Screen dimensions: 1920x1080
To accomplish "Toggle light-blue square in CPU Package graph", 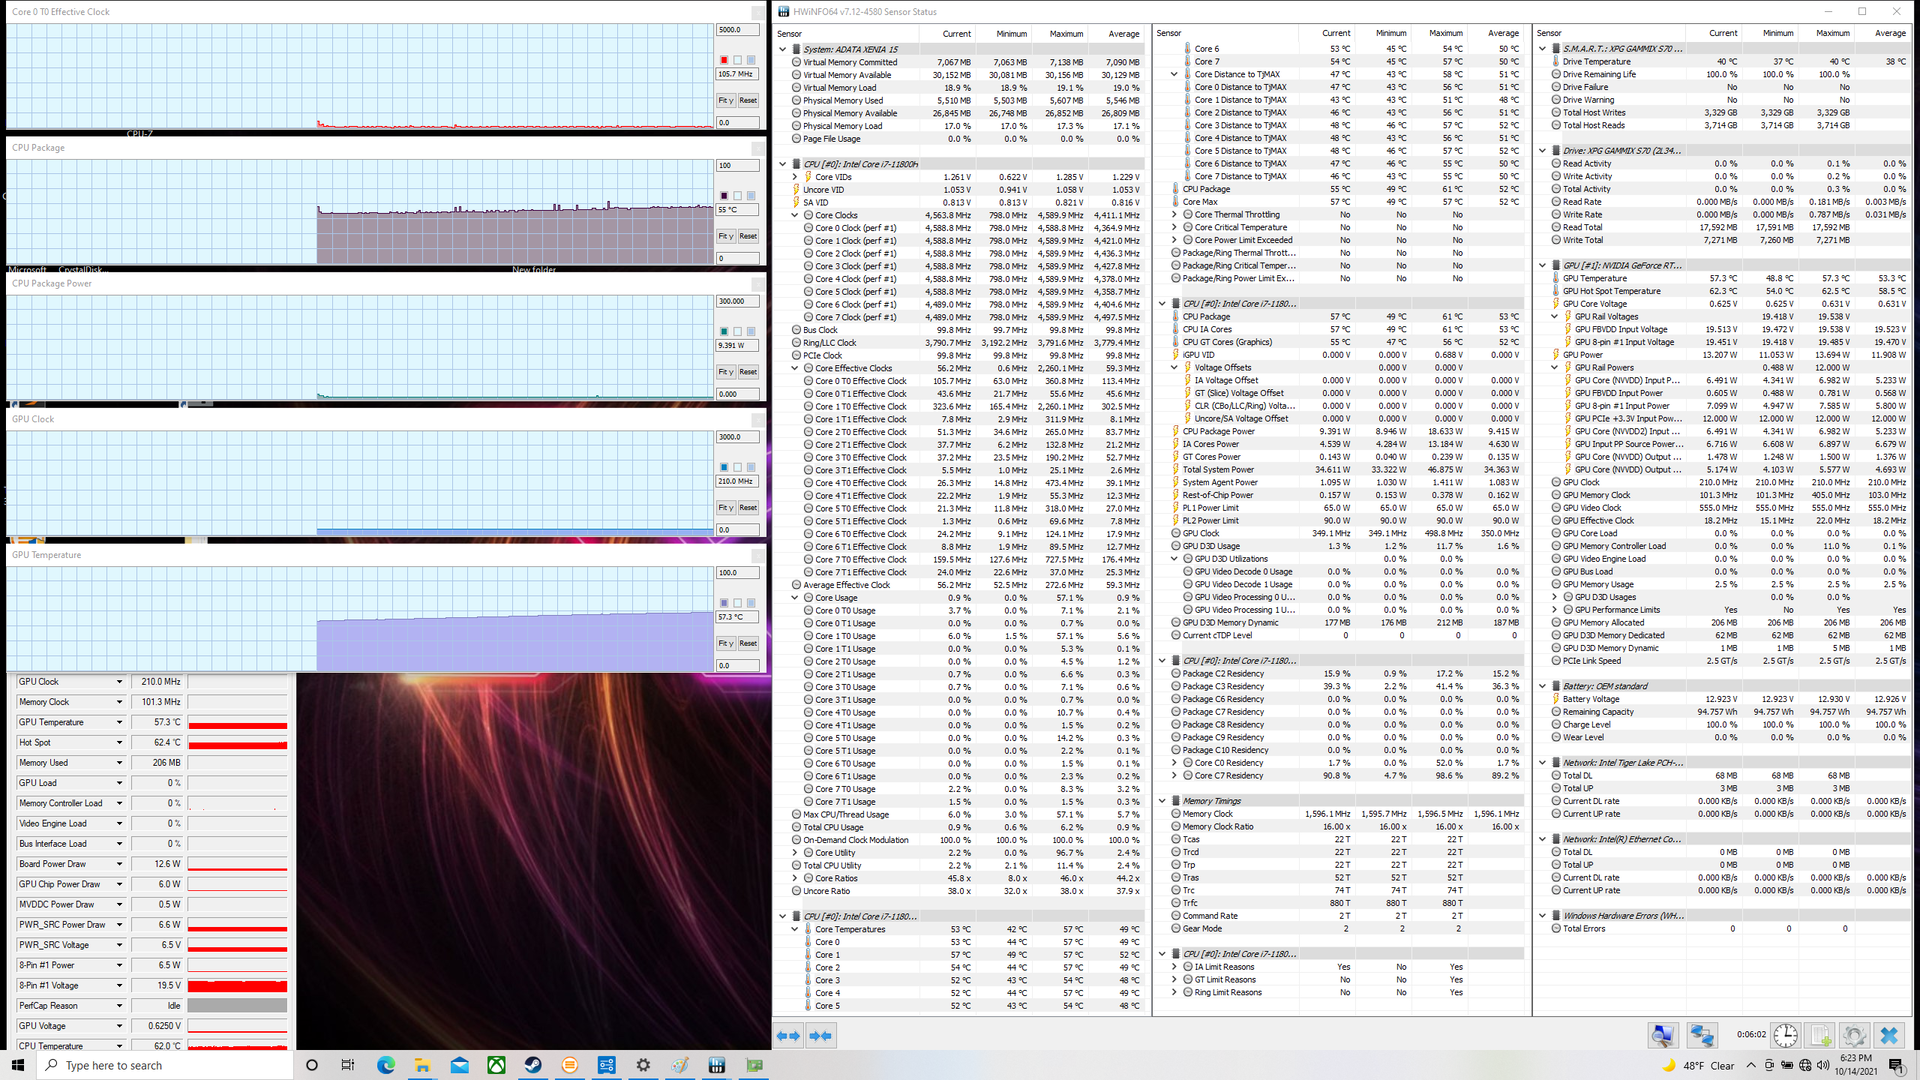I will pyautogui.click(x=751, y=196).
